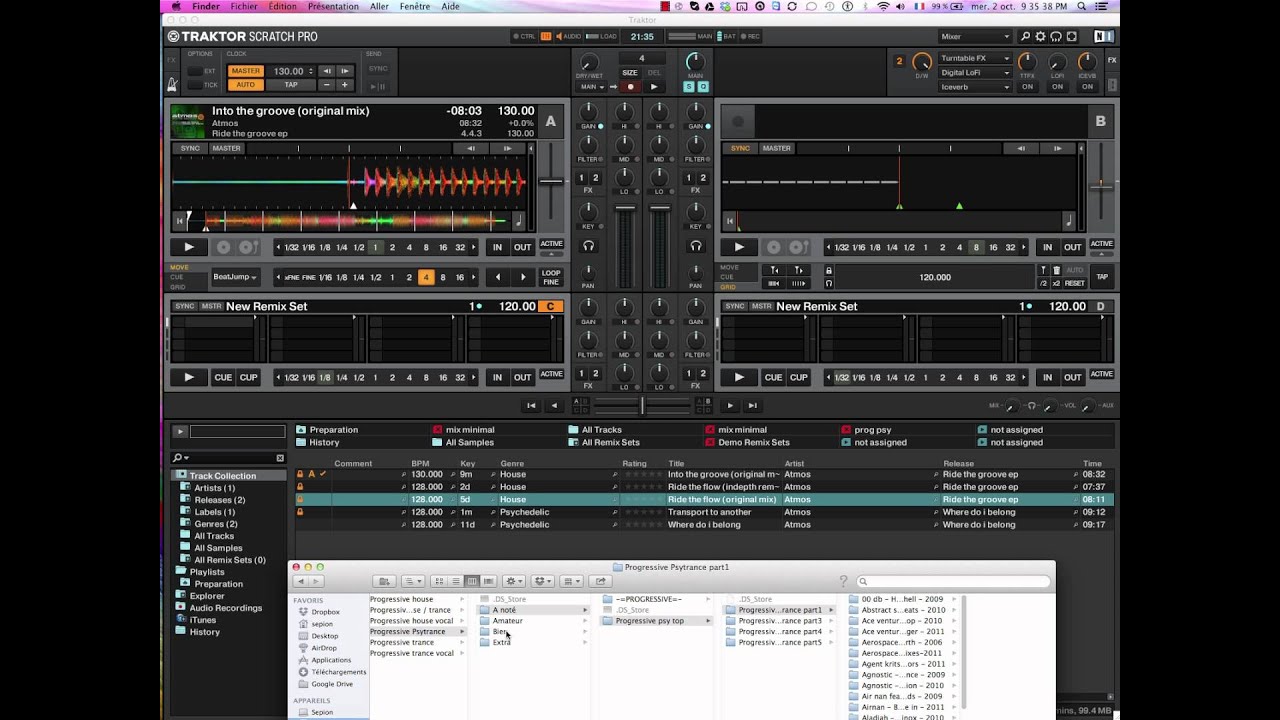Open Deck A letter deck-type menu
This screenshot has height=720, width=1280.
pos(550,122)
